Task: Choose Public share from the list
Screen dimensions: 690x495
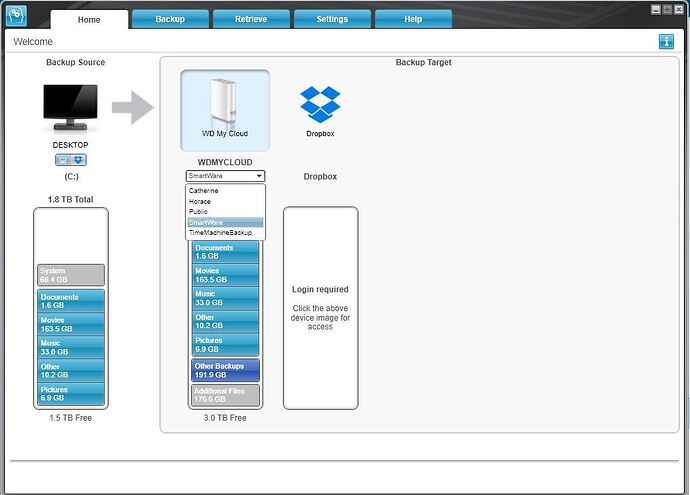Action: pyautogui.click(x=225, y=212)
